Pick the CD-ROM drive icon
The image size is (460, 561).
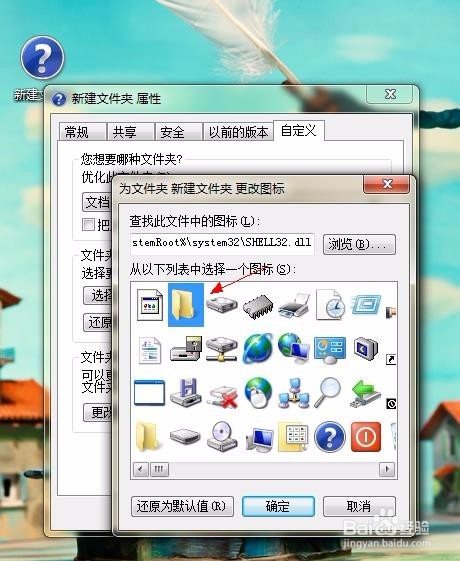[x=222, y=436]
